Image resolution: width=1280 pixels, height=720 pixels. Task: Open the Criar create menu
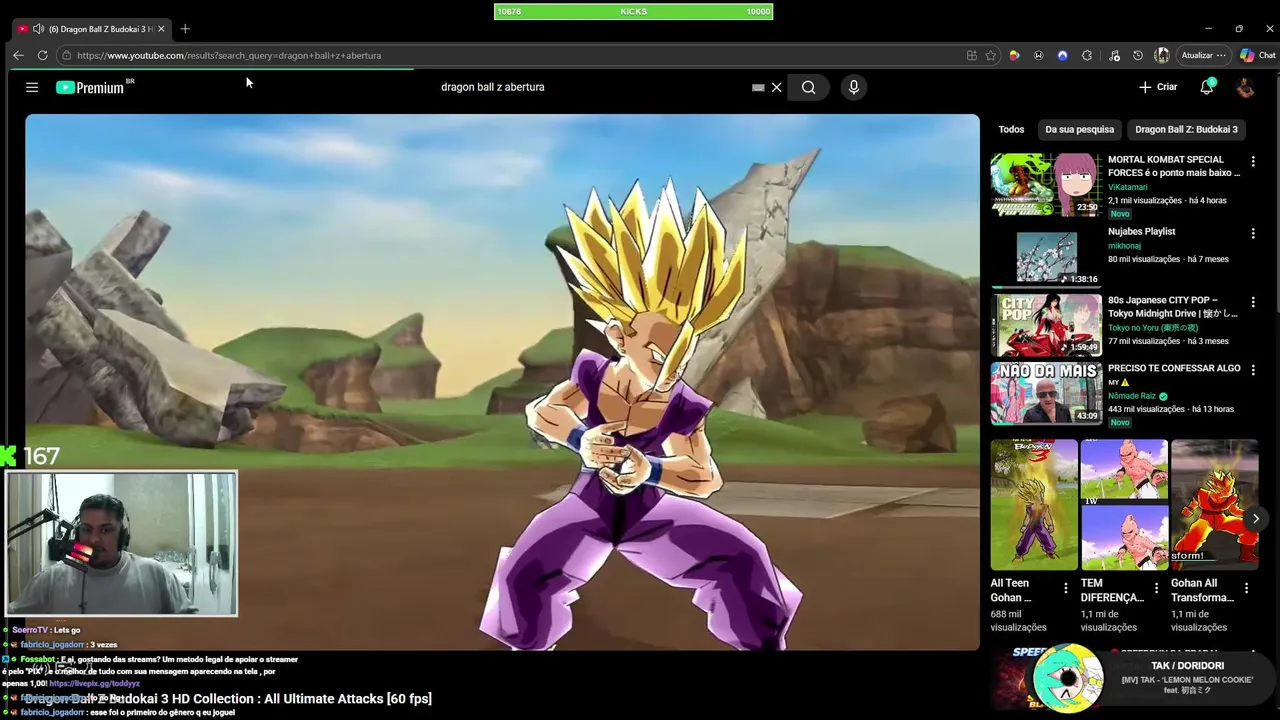coord(1158,87)
